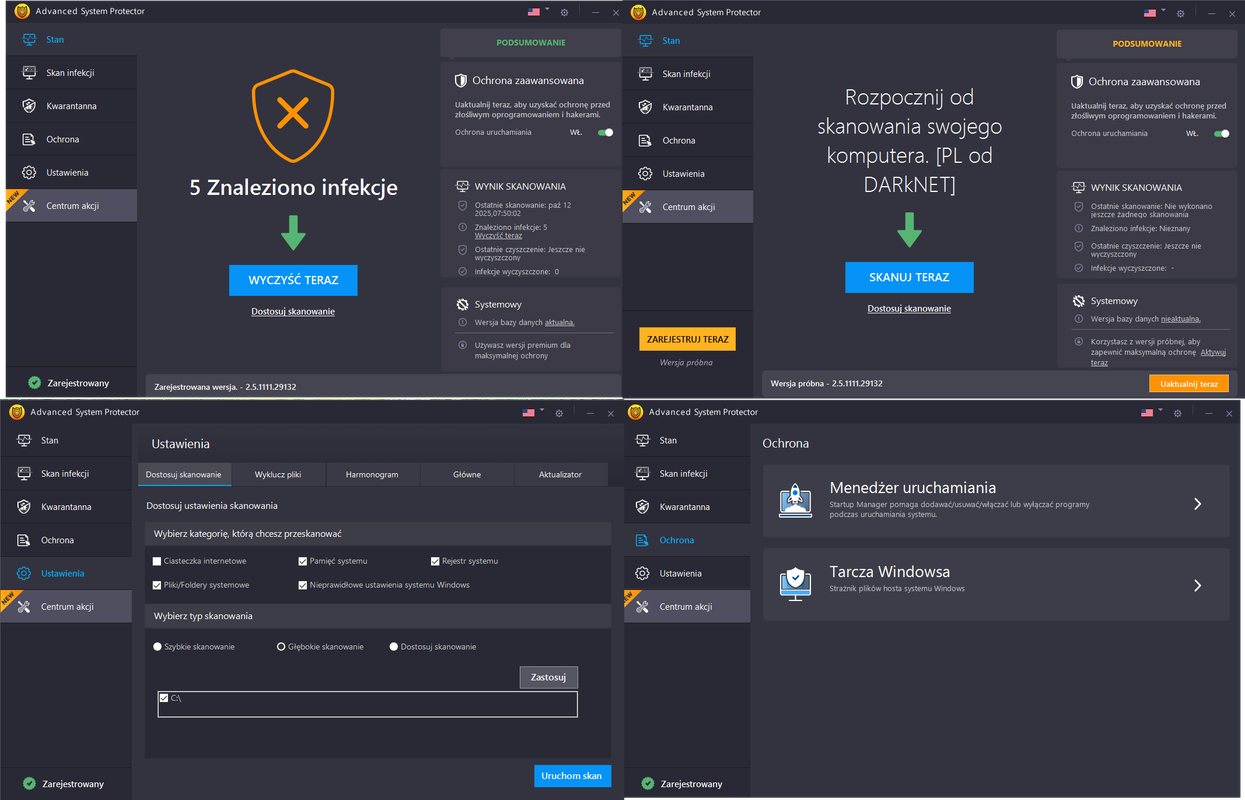Image resolution: width=1245 pixels, height=800 pixels.
Task: Open Ochrona icon in the trial version window sidebar
Action: pyautogui.click(x=645, y=140)
